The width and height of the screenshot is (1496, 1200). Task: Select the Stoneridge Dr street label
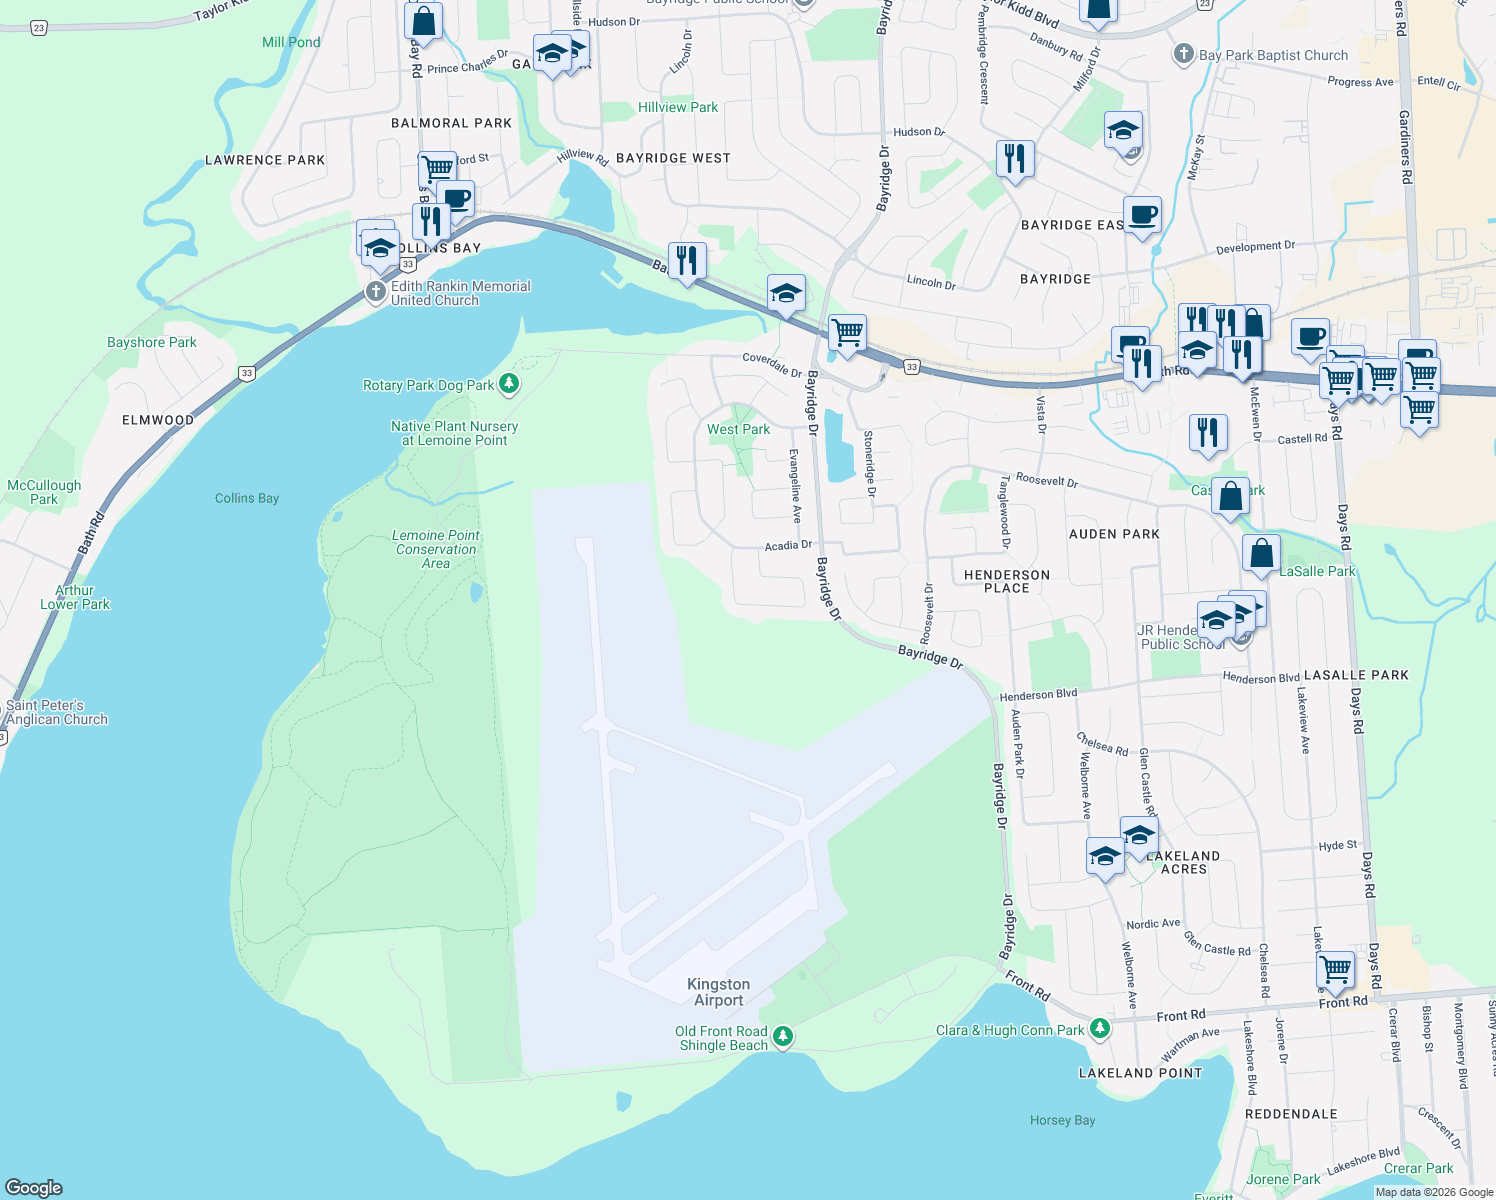click(x=869, y=464)
